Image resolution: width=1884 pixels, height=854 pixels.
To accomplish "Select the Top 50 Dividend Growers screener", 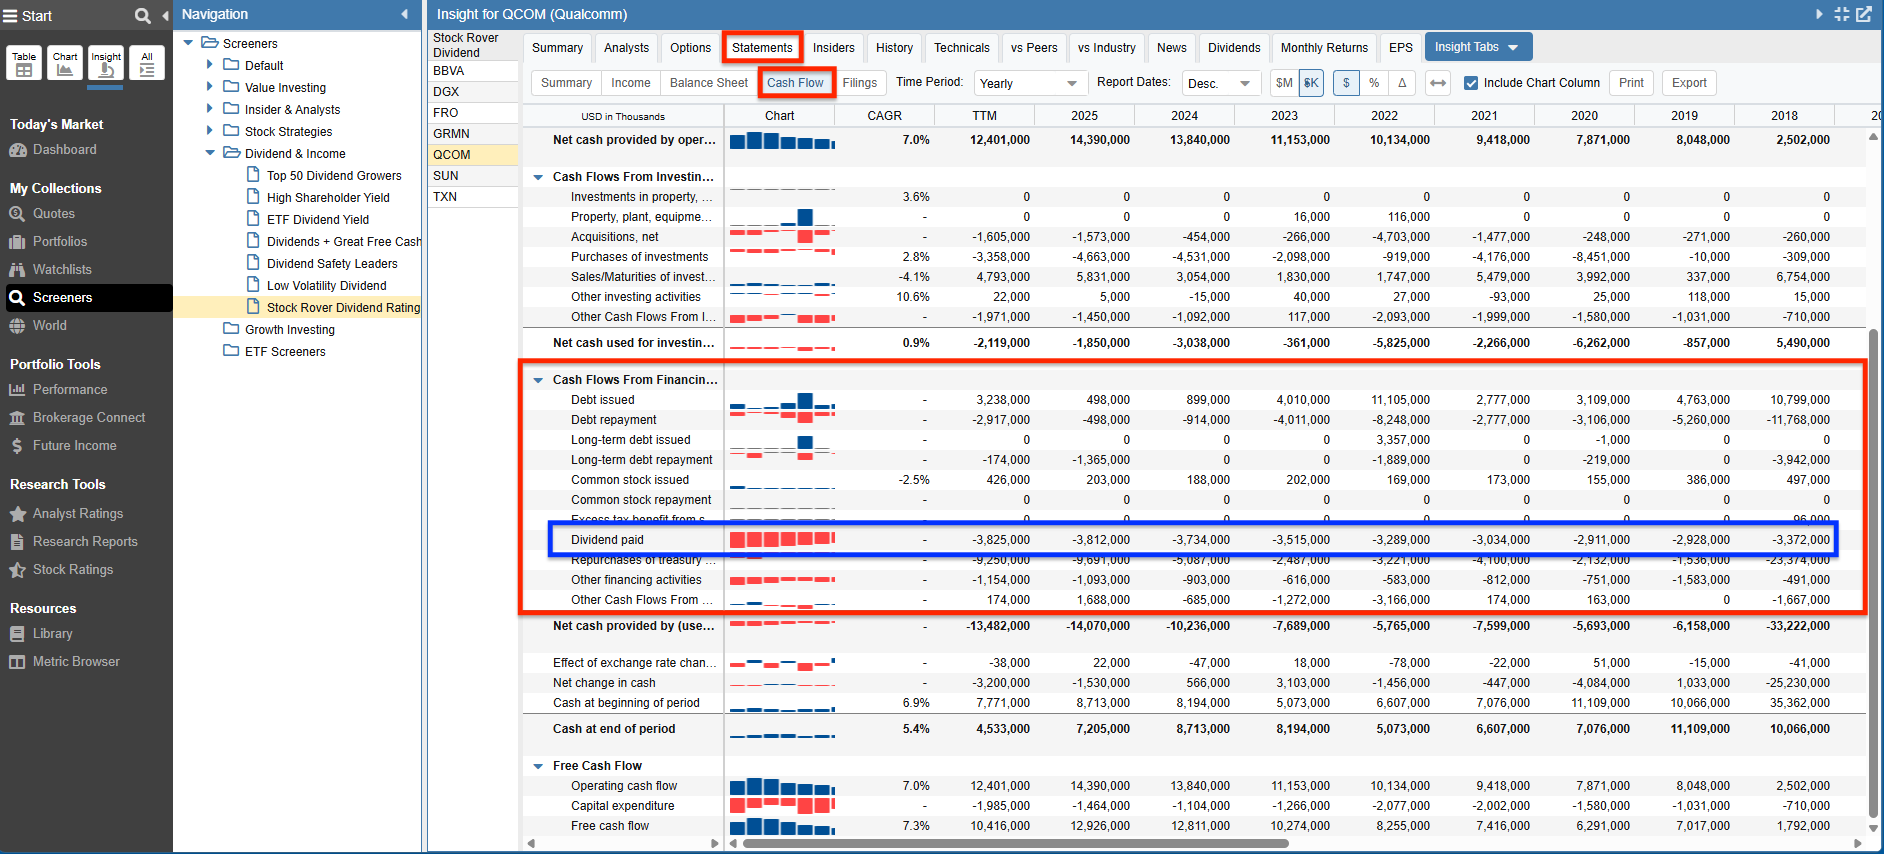I will 334,176.
